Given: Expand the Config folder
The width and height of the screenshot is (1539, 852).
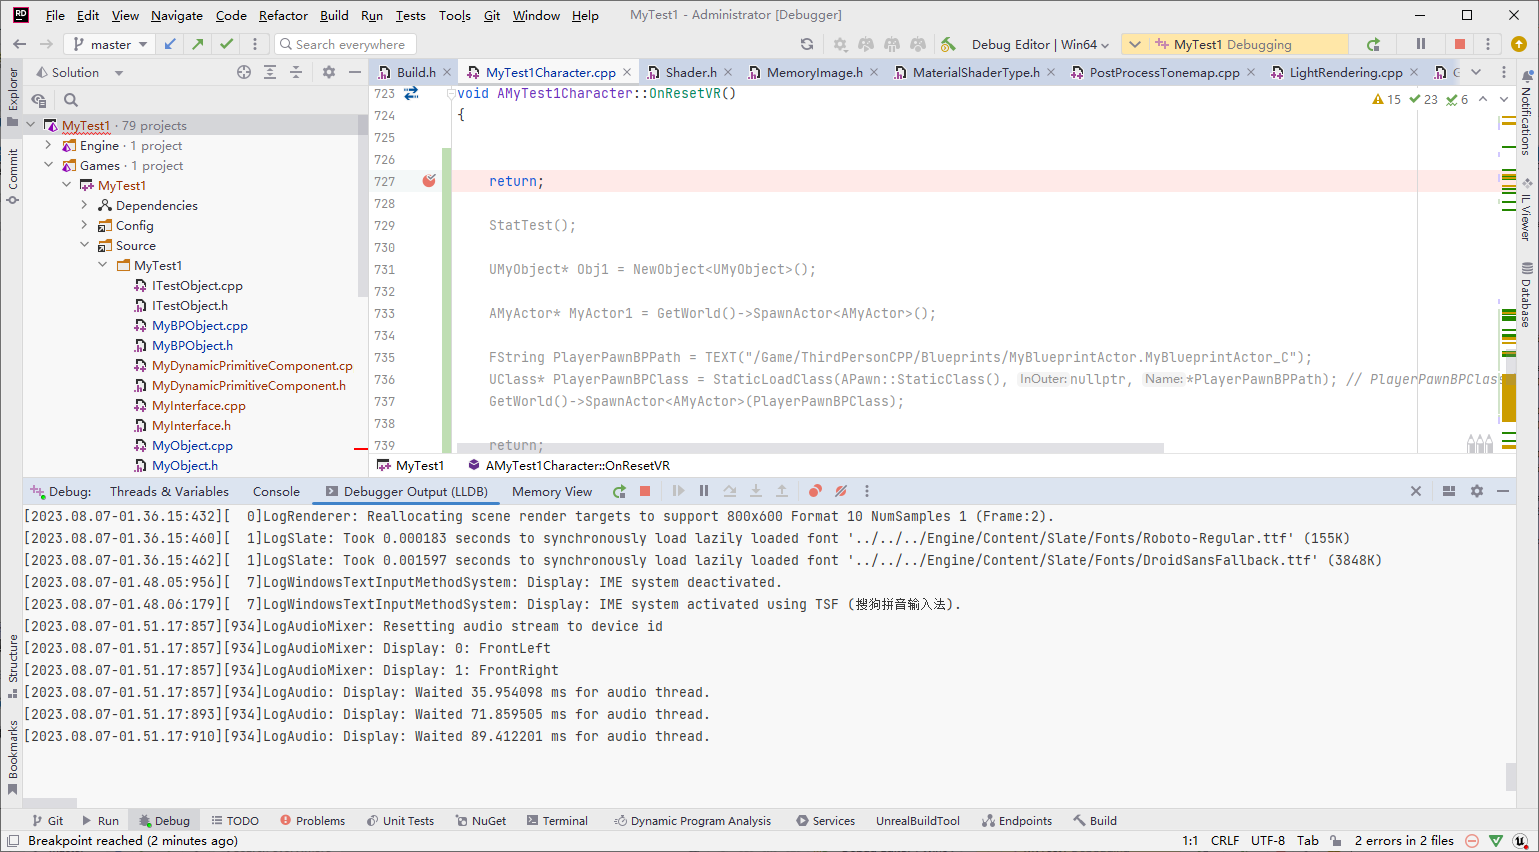Looking at the screenshot, I should (x=84, y=225).
